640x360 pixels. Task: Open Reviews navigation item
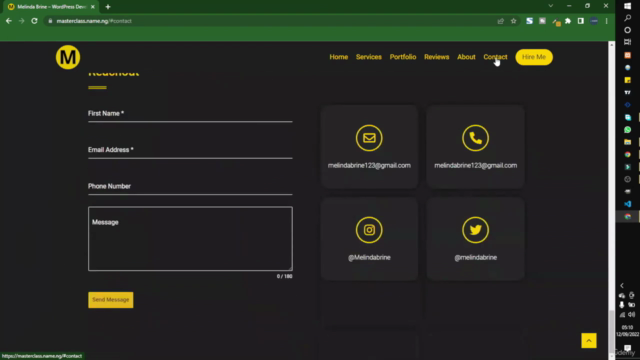click(x=436, y=57)
